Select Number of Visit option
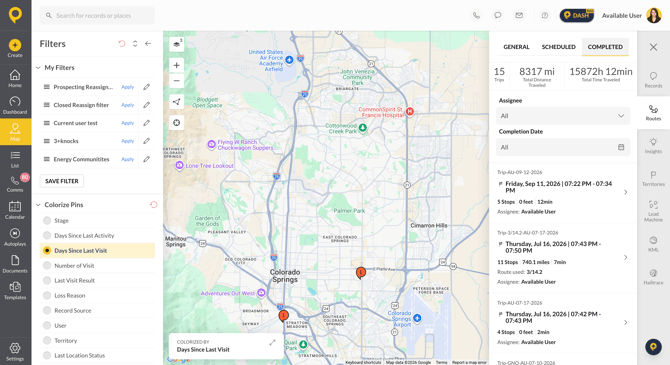The height and width of the screenshot is (365, 670). (x=97, y=265)
